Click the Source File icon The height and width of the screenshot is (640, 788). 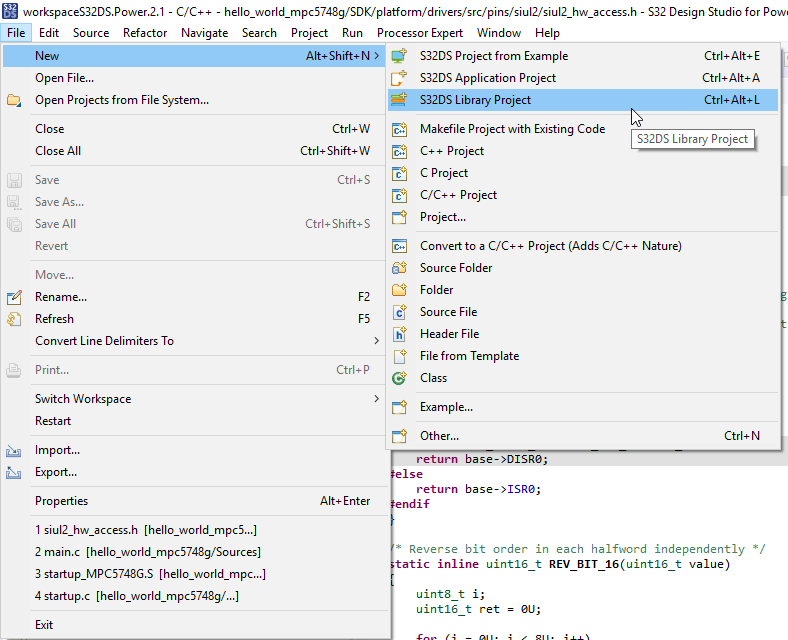[399, 312]
